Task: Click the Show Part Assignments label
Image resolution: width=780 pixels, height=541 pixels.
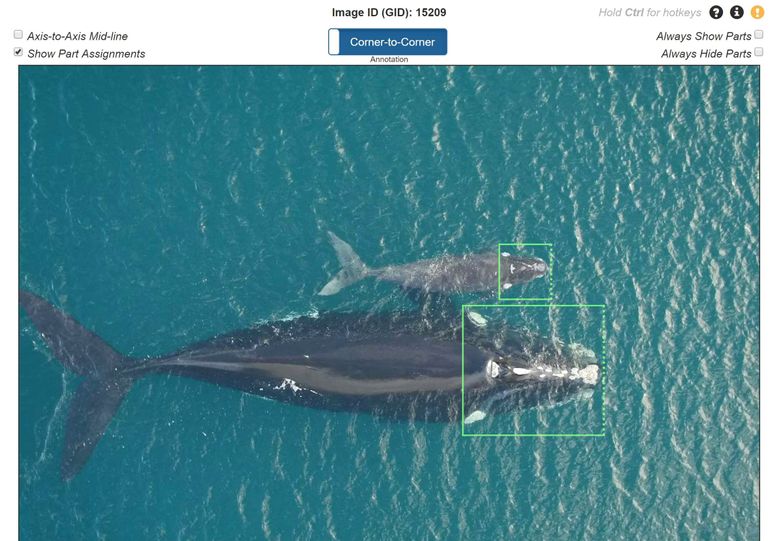Action: (x=87, y=54)
